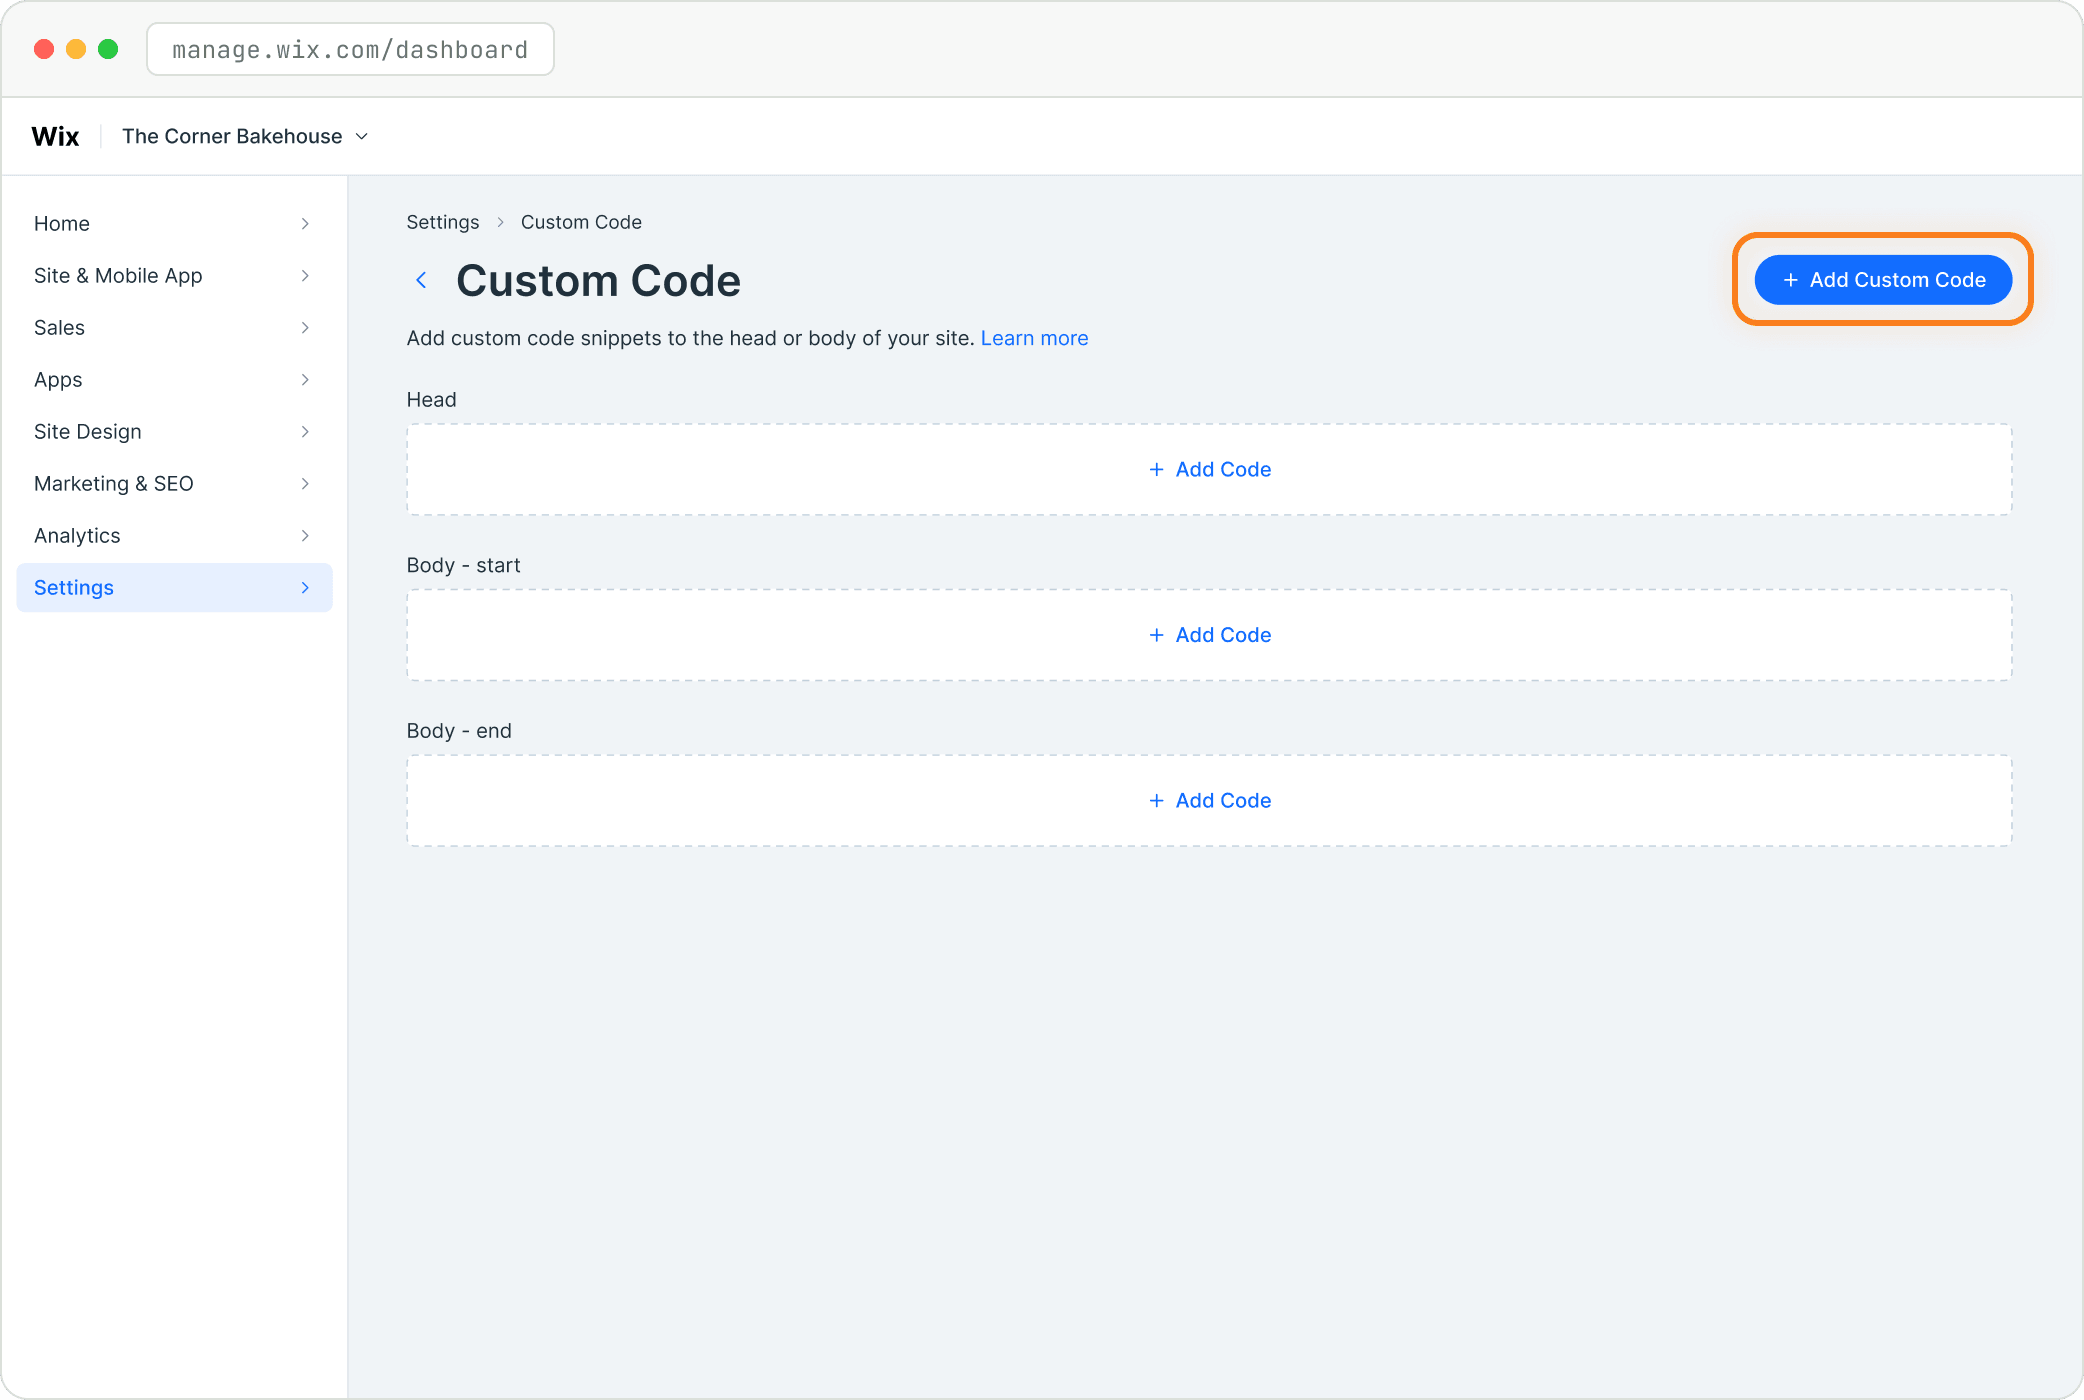Minimize the window with the yellow button
This screenshot has height=1400, width=2084.
(76, 49)
